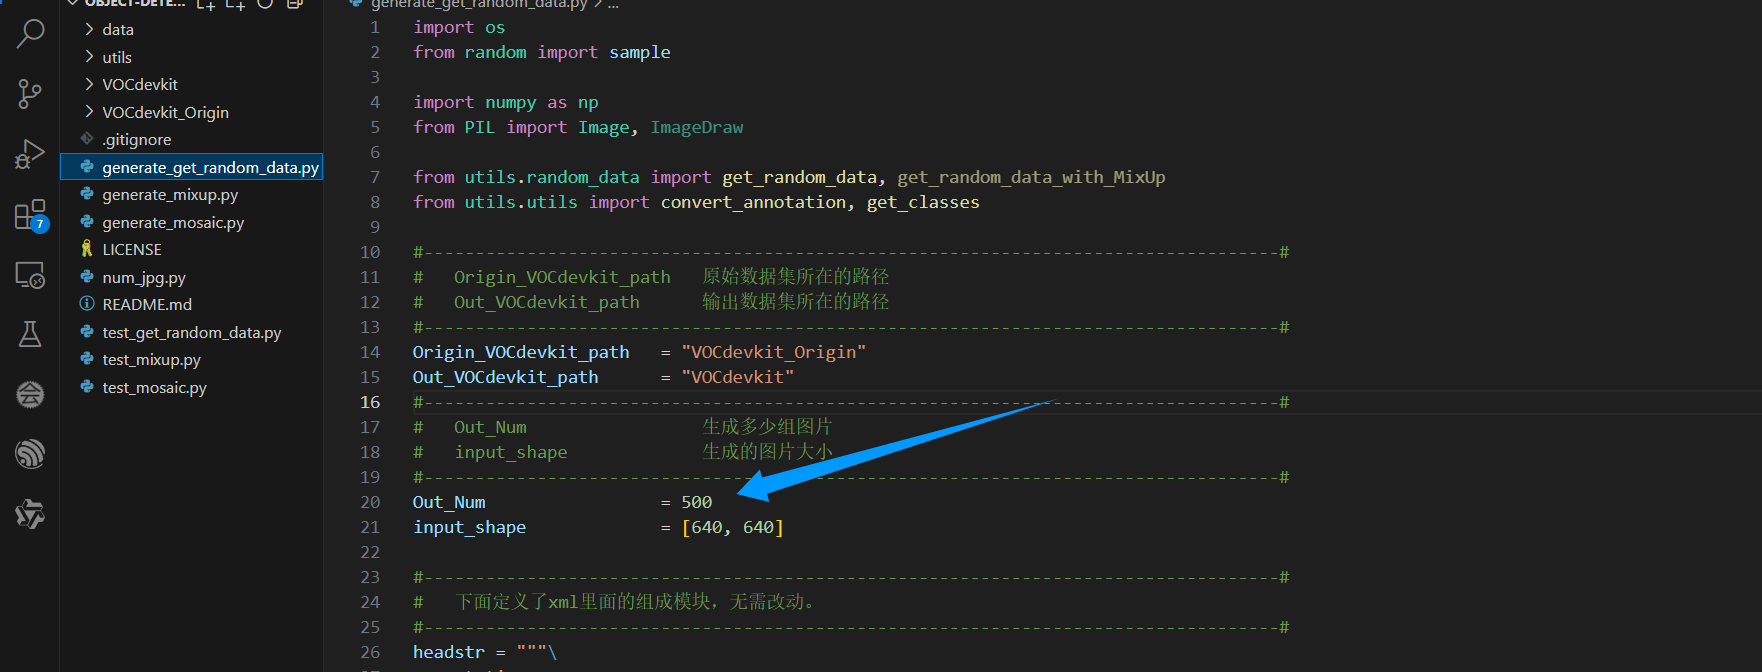
Task: Click the .gitignore file's diamond icon
Action: tap(87, 139)
